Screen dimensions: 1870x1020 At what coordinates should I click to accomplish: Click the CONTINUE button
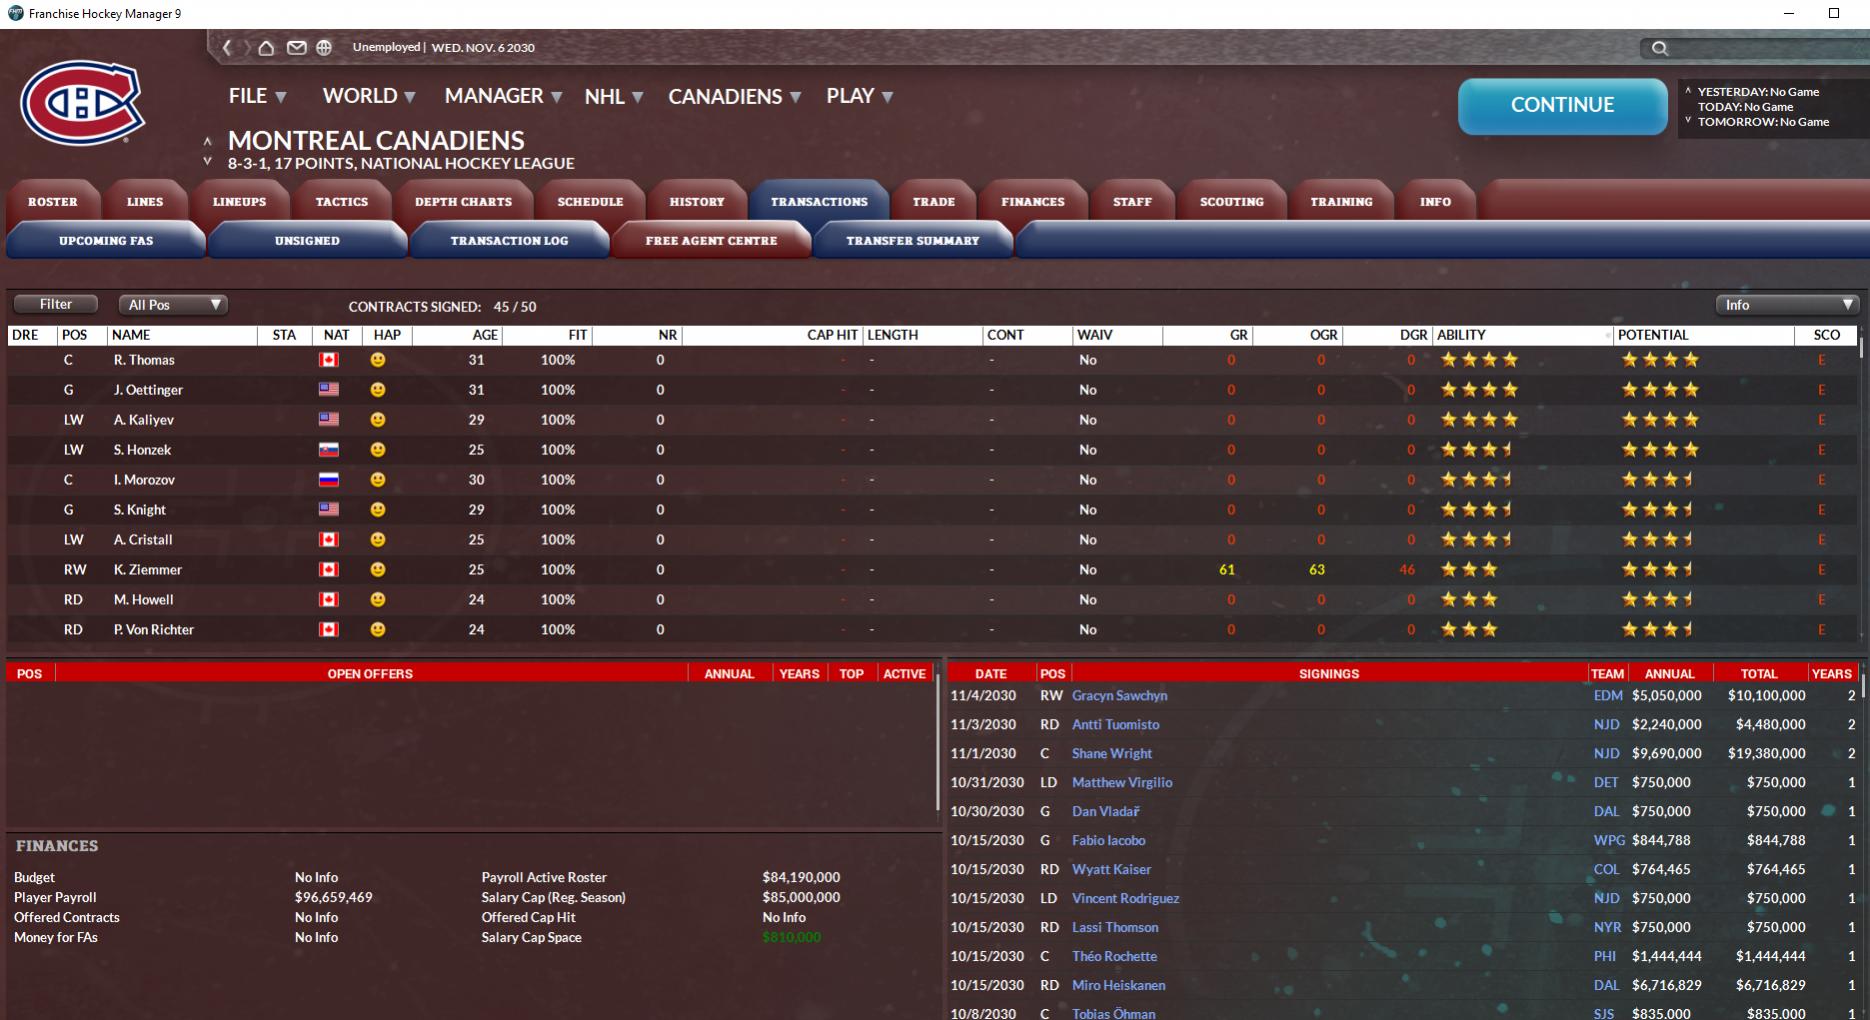click(x=1562, y=105)
